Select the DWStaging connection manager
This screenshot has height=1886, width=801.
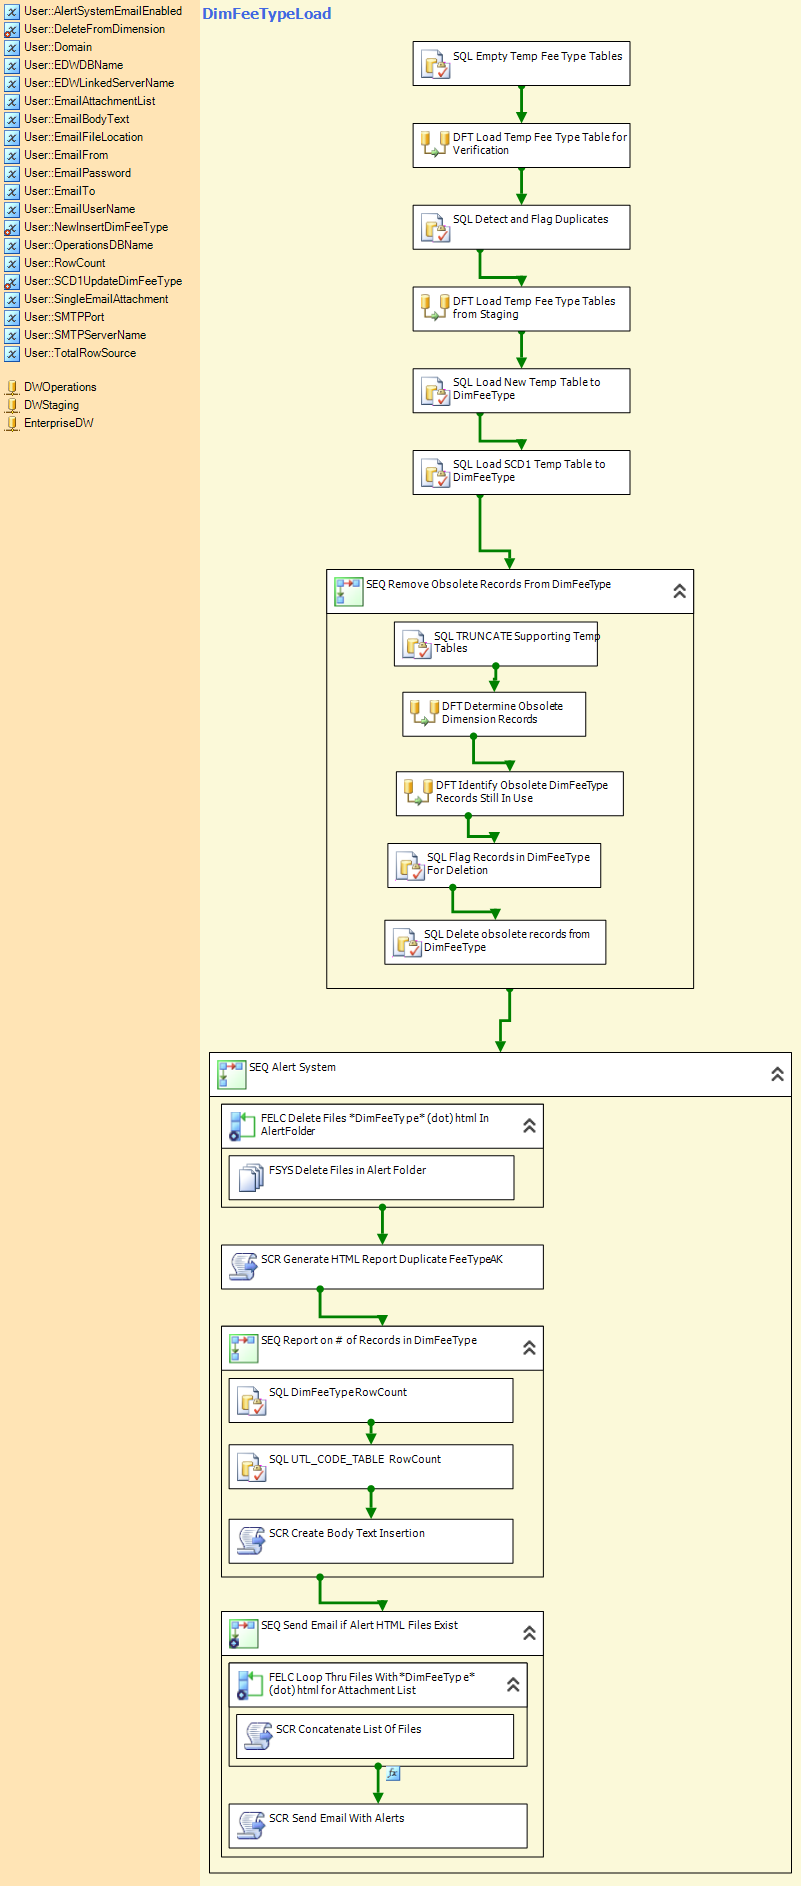pyautogui.click(x=51, y=405)
